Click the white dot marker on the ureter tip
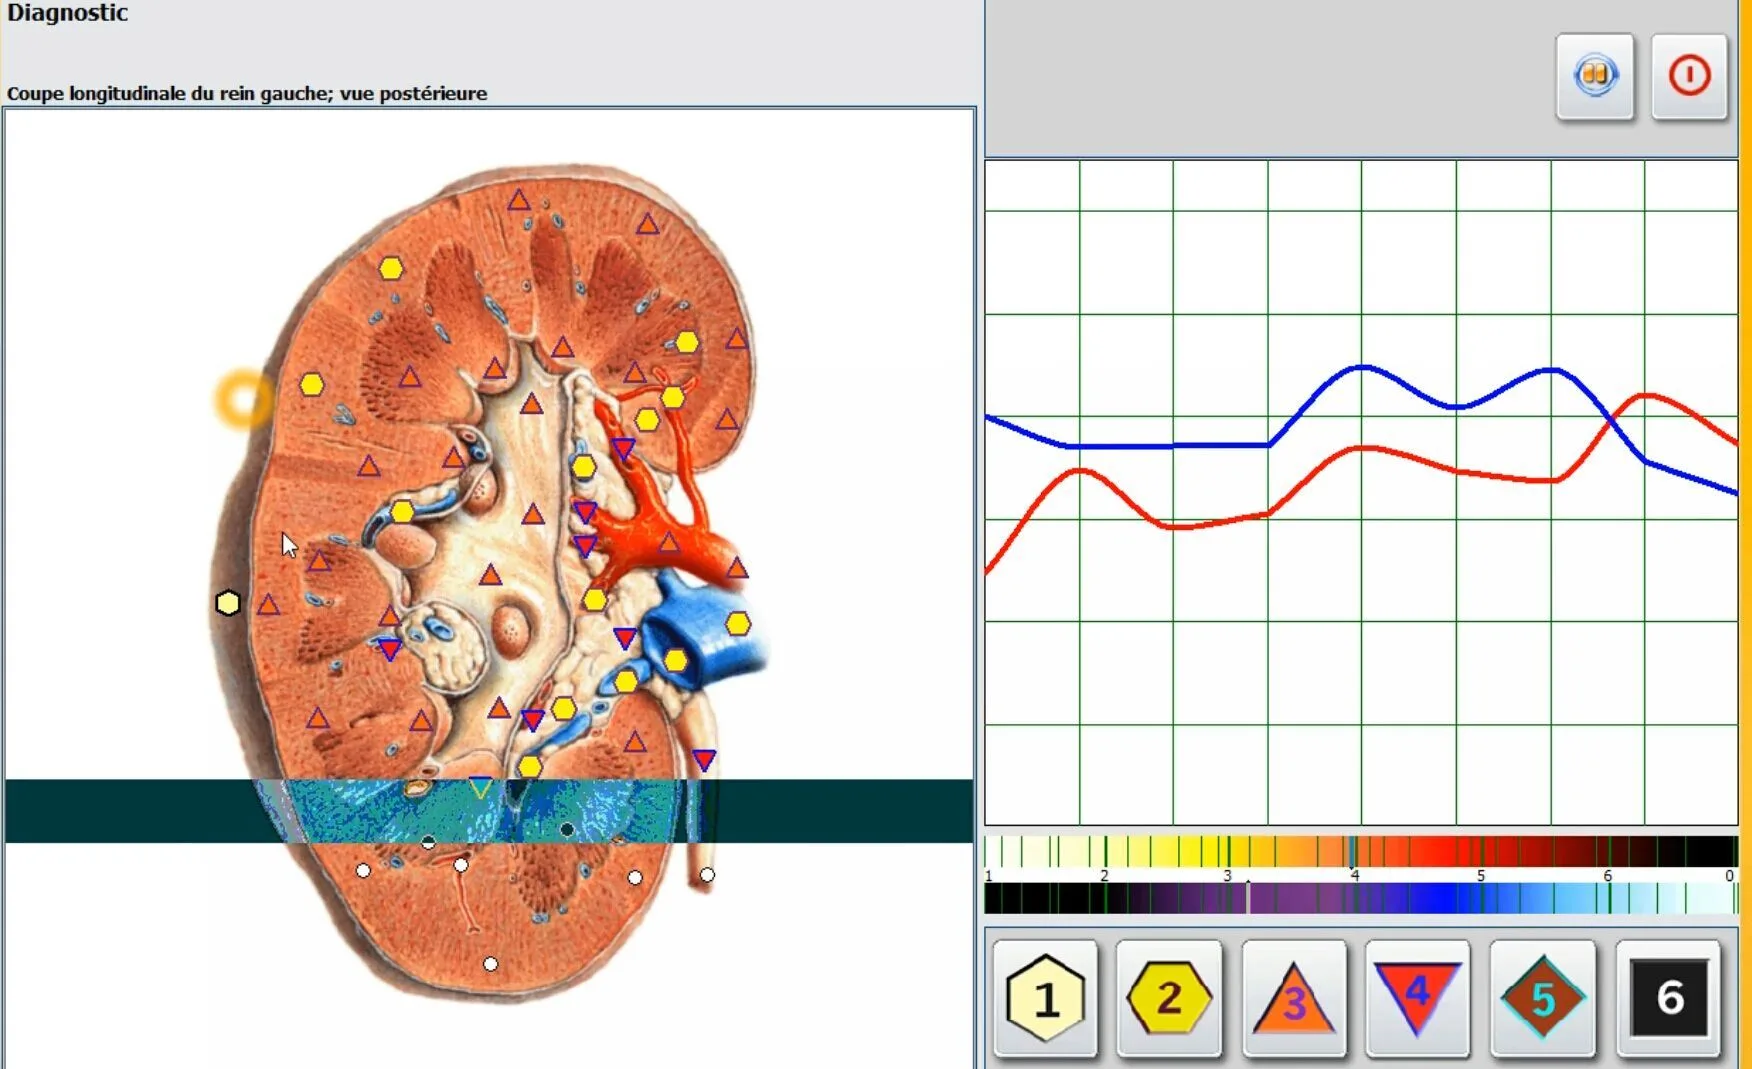The height and width of the screenshot is (1069, 1752). click(x=707, y=875)
